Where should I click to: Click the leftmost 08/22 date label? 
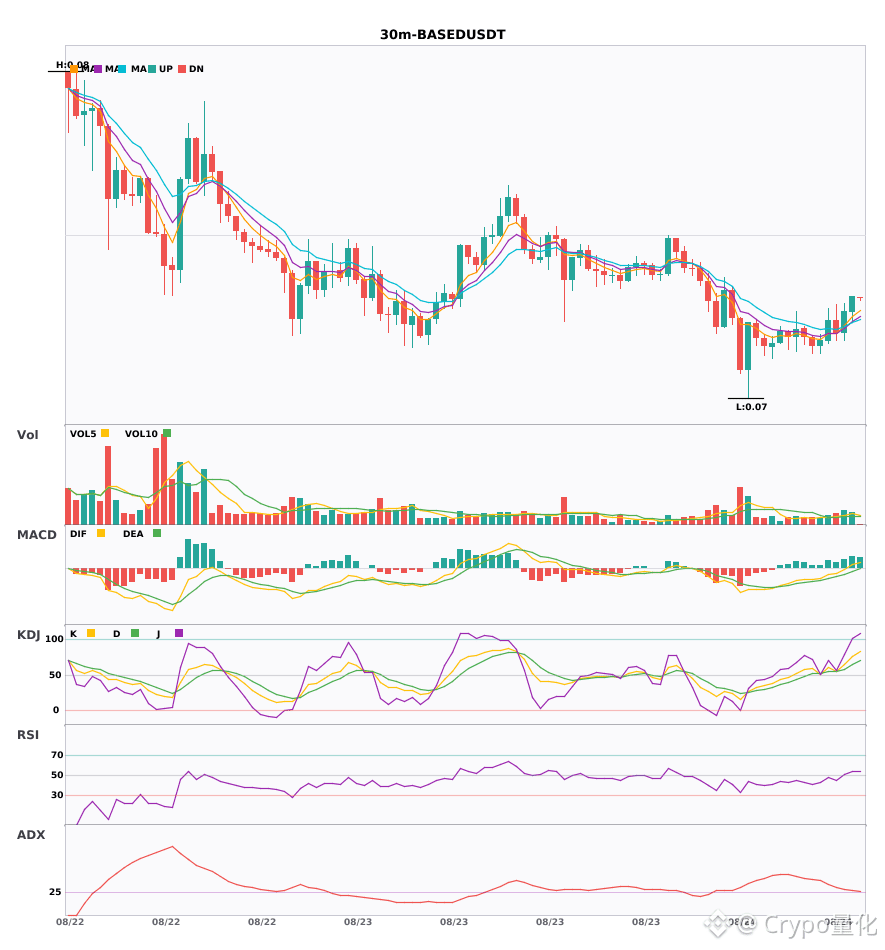[70, 922]
